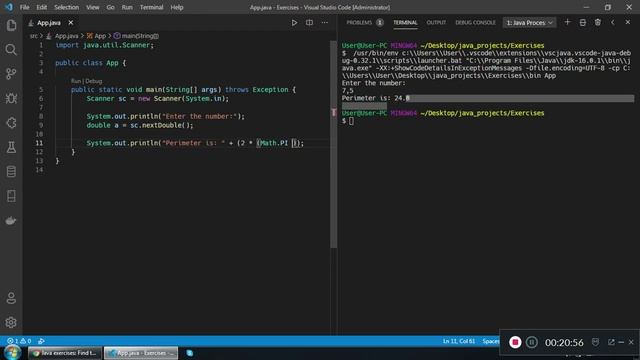Open the Search view in activity bar
The image size is (640, 360).
pos(11,50)
